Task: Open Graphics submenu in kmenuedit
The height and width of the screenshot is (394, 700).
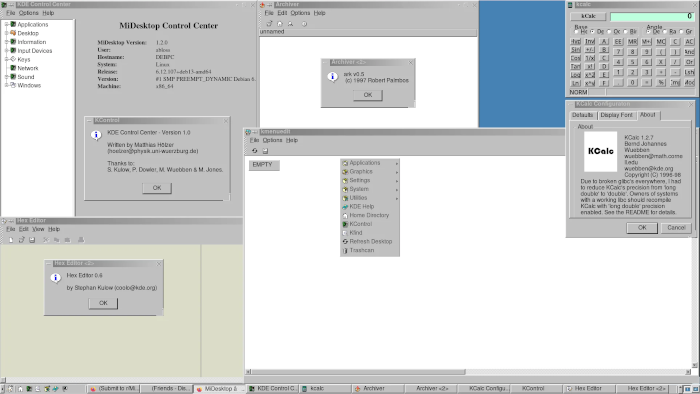Action: coord(370,172)
